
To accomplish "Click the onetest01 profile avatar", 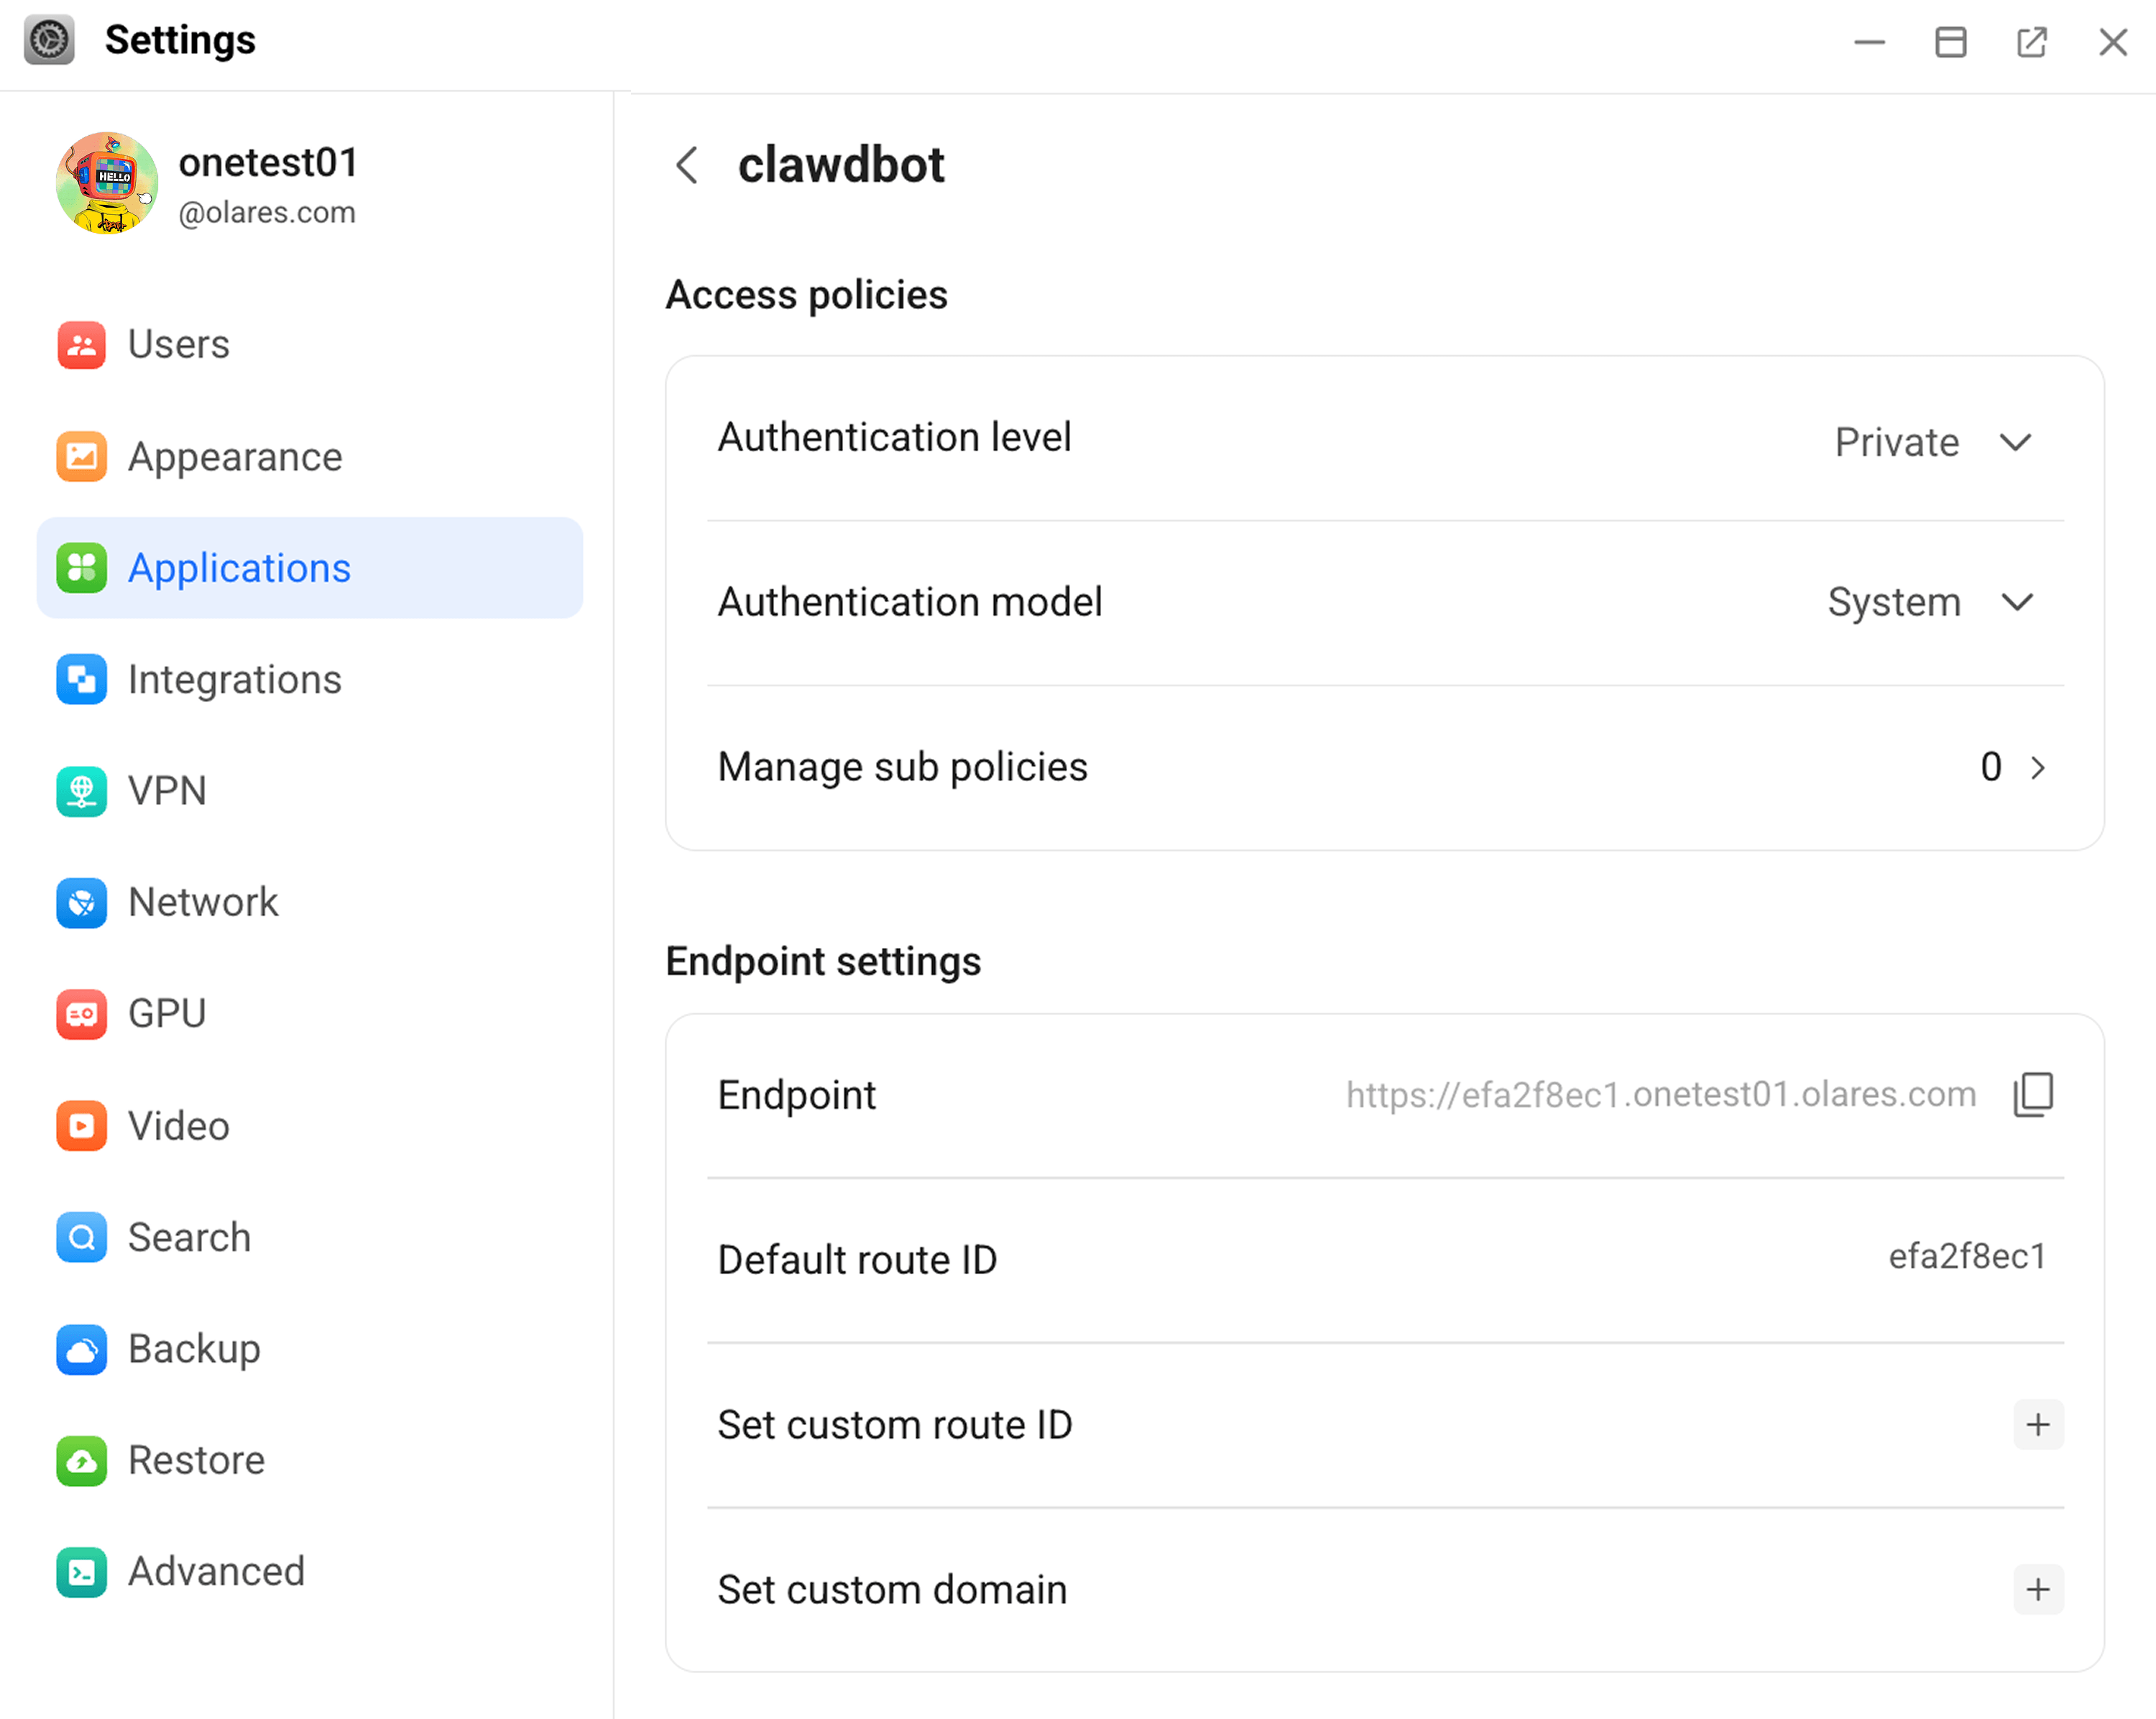I will click(107, 183).
